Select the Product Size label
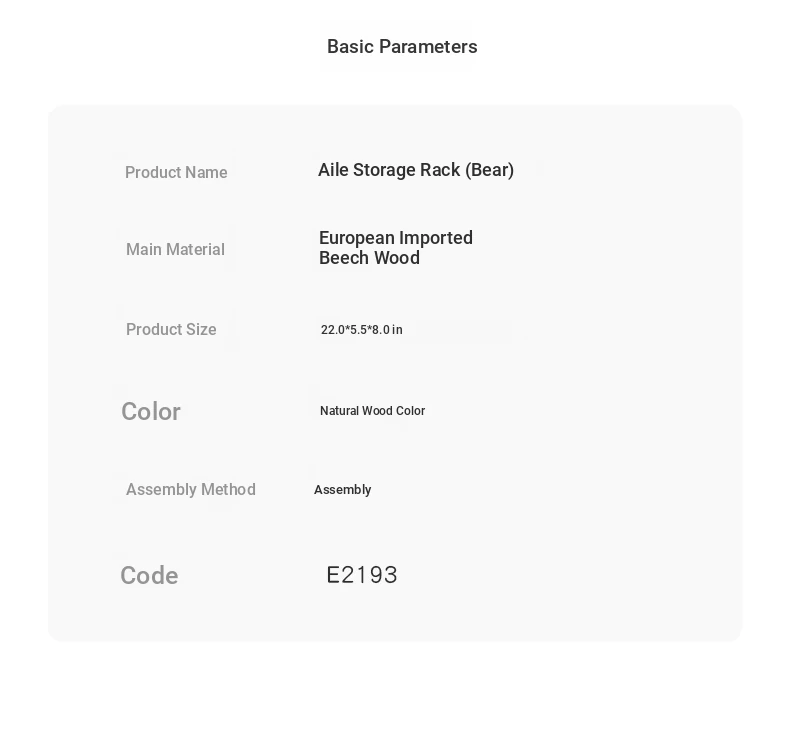 (171, 329)
